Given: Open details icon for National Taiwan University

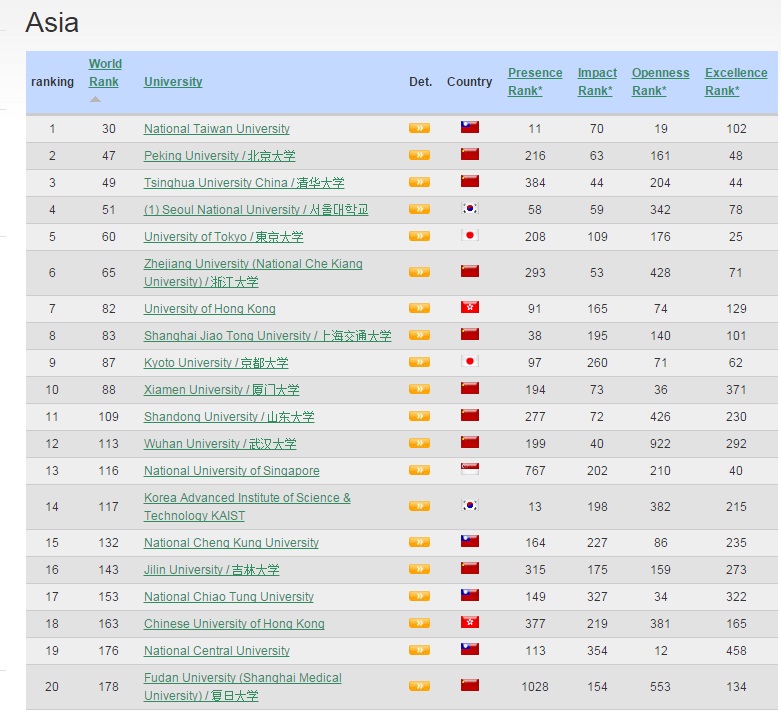Looking at the screenshot, I should (419, 128).
